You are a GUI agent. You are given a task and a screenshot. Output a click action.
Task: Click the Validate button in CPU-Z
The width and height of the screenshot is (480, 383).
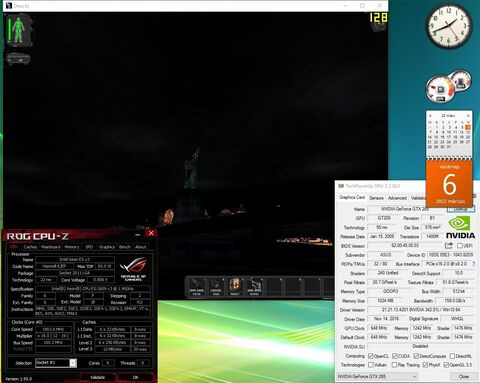coord(98,377)
